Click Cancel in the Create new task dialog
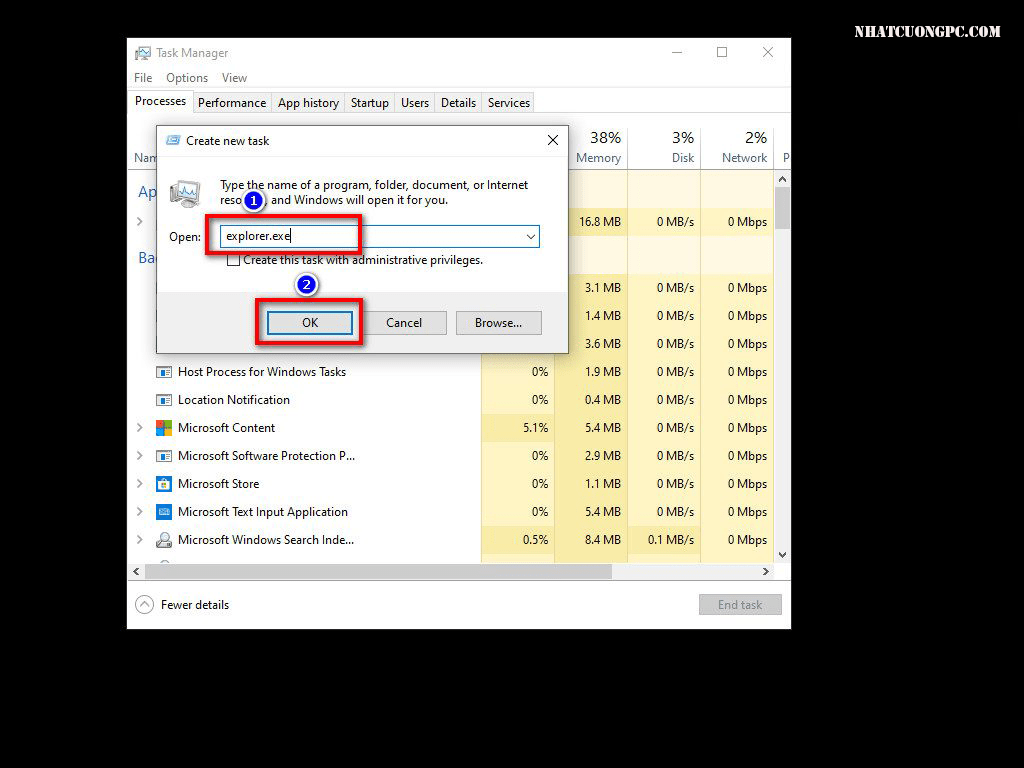This screenshot has height=768, width=1024. coord(404,323)
